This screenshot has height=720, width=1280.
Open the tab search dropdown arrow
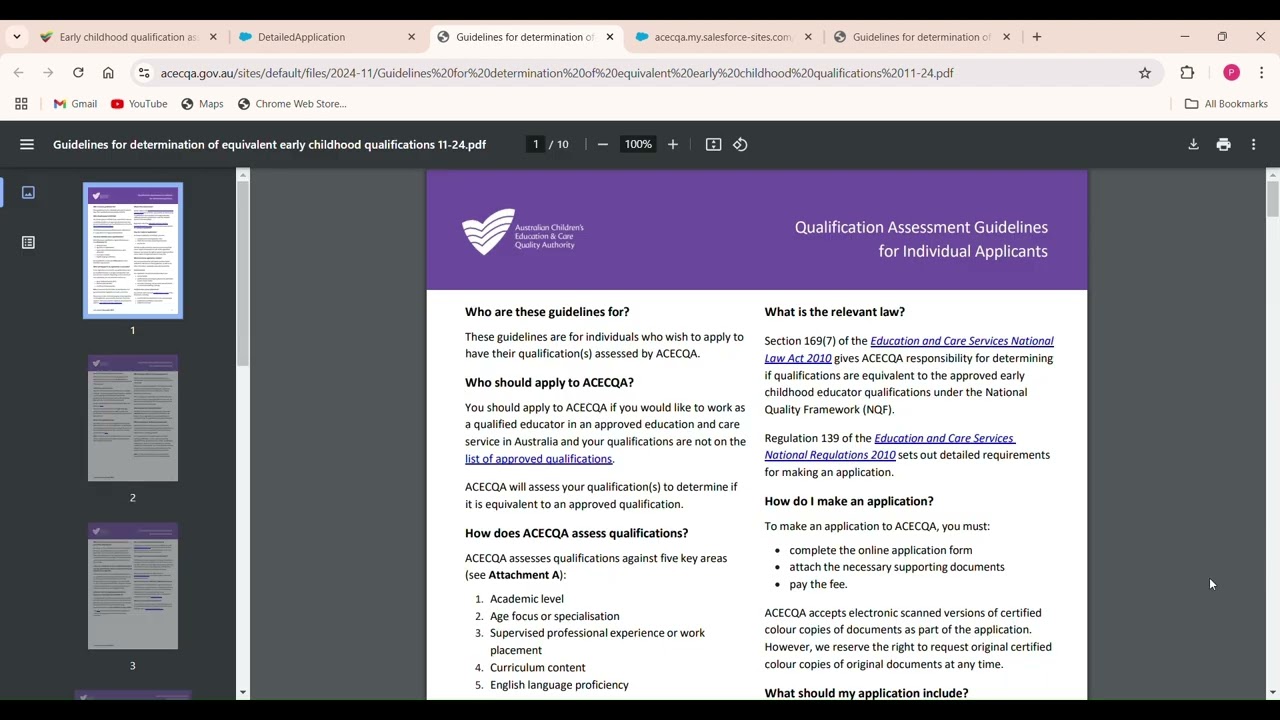click(x=17, y=37)
